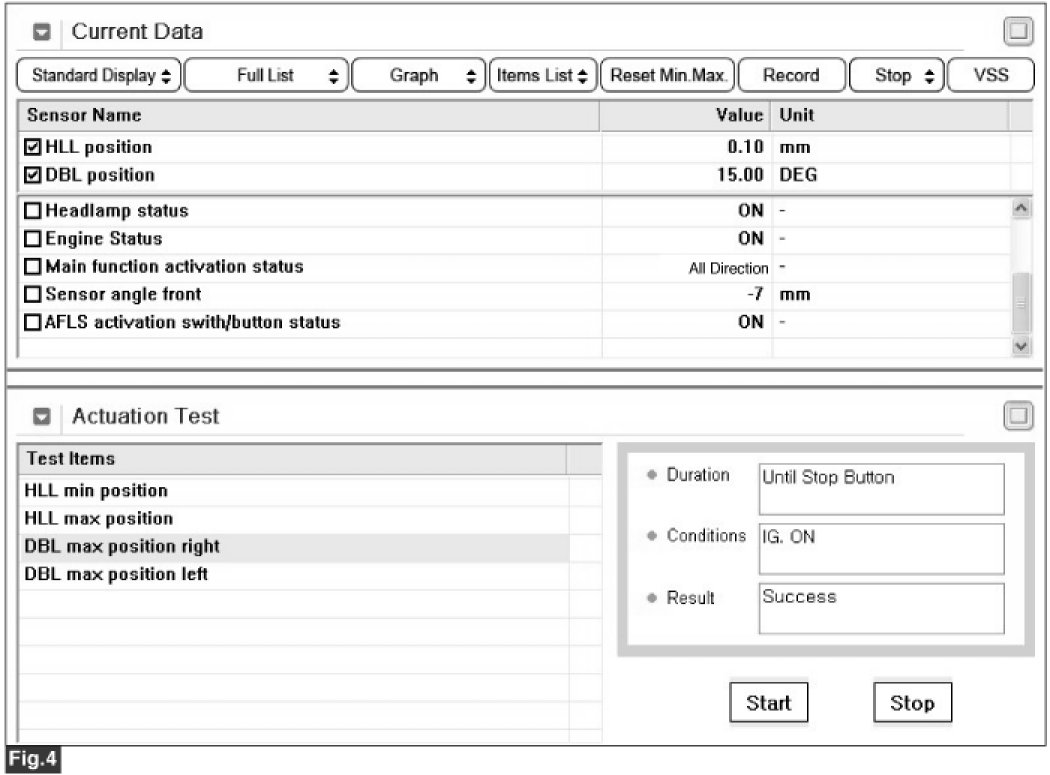The height and width of the screenshot is (775, 1050).
Task: Enable the Headlamp status checkbox
Action: tap(33, 212)
